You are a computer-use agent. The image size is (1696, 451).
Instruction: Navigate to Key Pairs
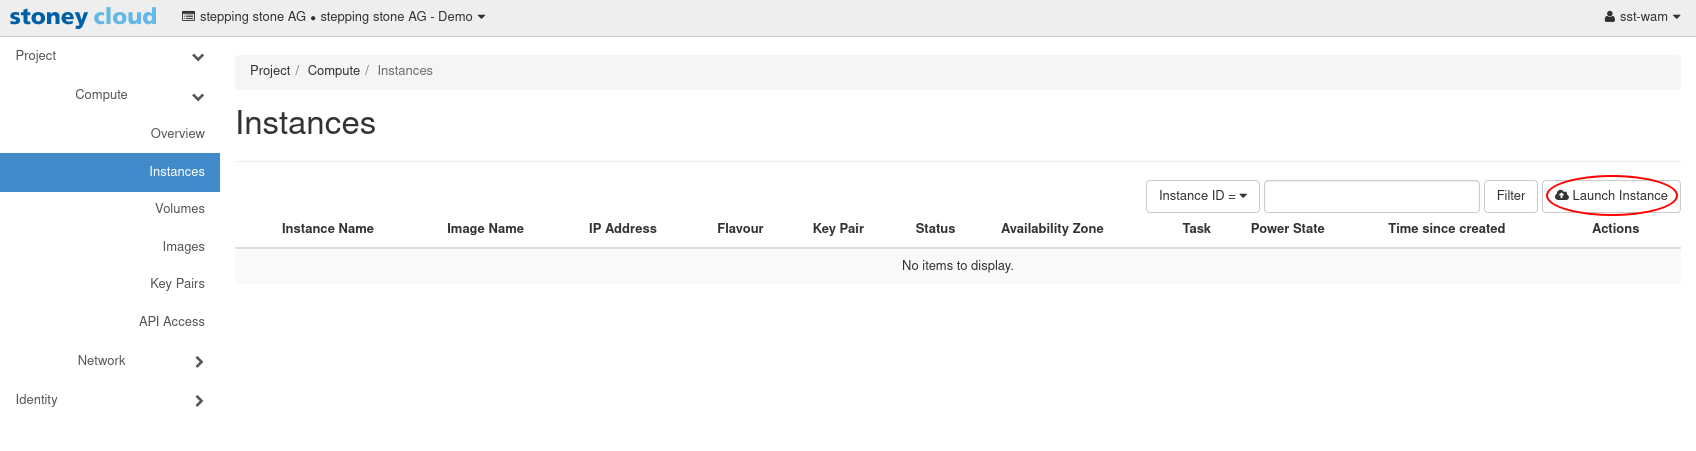tap(177, 284)
